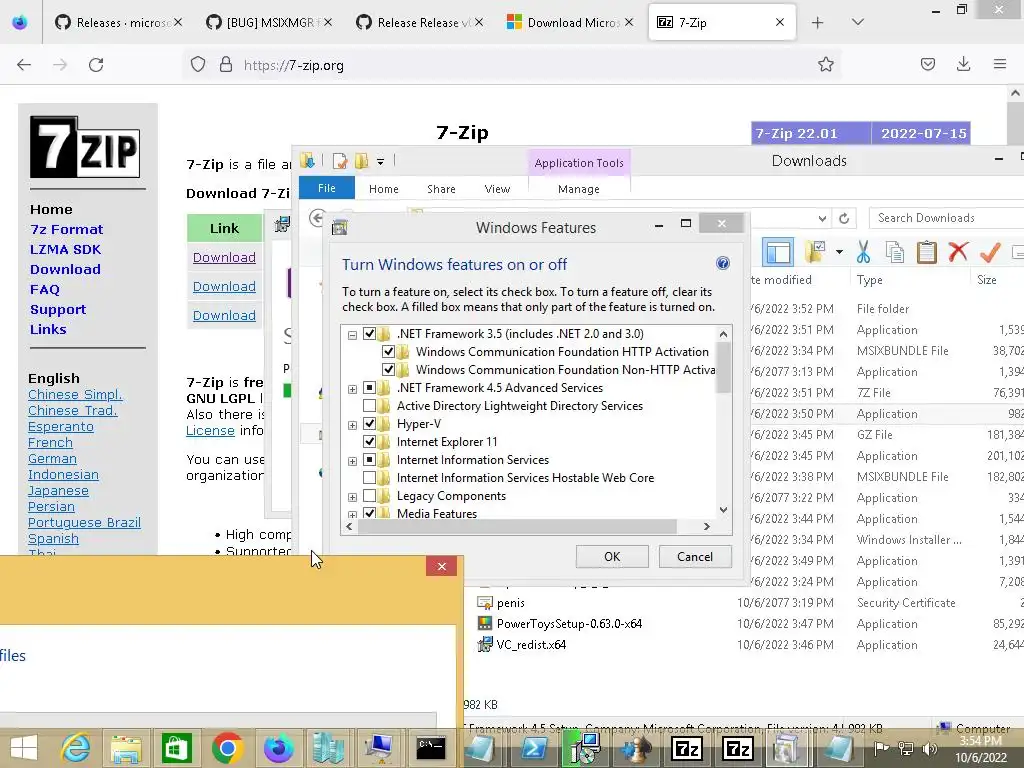This screenshot has height=768, width=1024.
Task: Open the File tab in Explorer ribbon
Action: coord(327,188)
